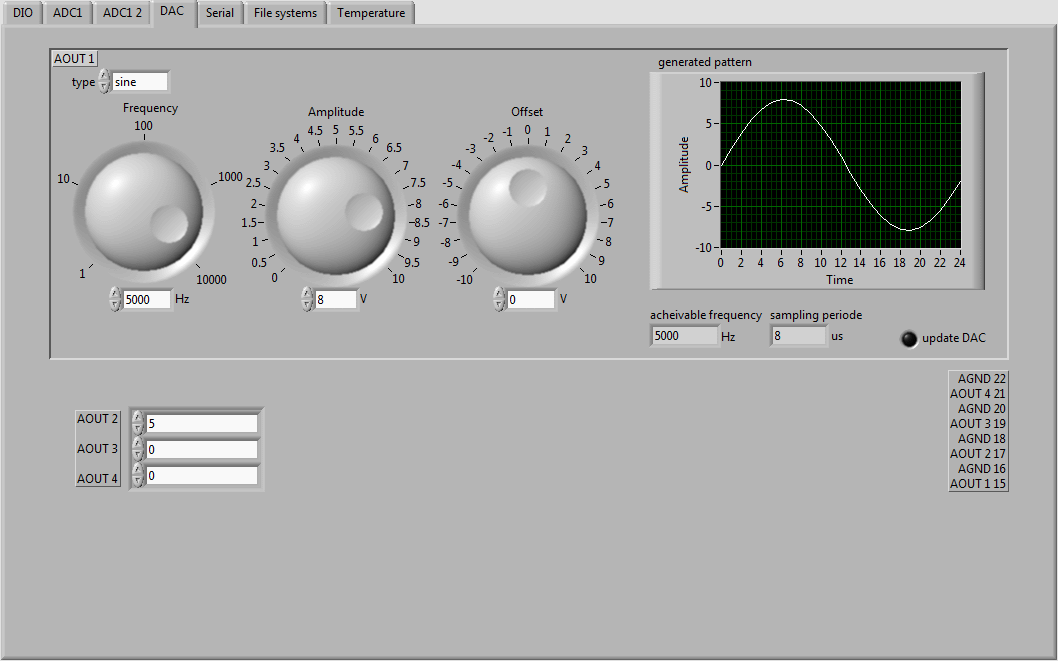Click the AGND 18 pin label
This screenshot has width=1058, height=661.
tap(982, 438)
